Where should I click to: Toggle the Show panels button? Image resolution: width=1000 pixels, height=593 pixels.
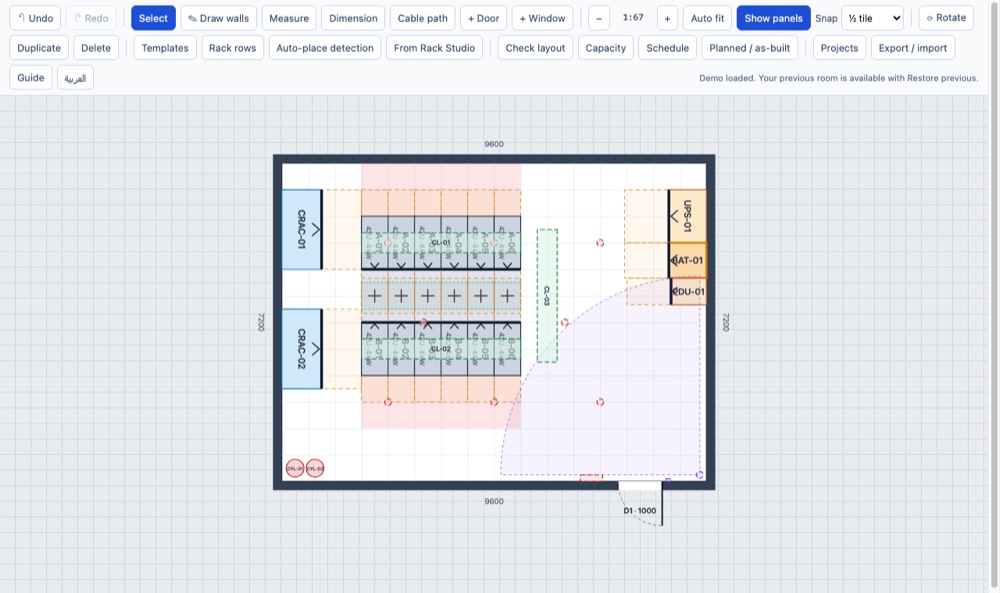774,18
